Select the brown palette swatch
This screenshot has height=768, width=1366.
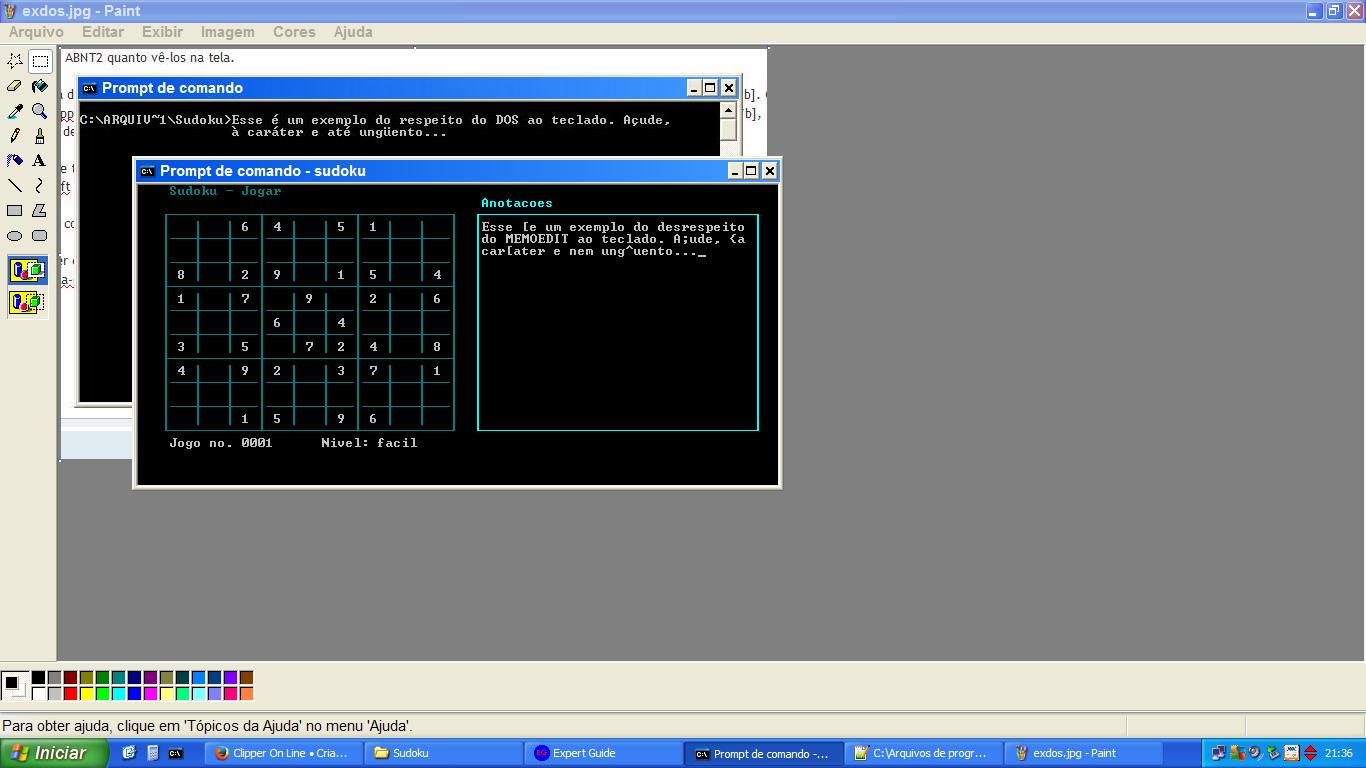click(x=246, y=678)
